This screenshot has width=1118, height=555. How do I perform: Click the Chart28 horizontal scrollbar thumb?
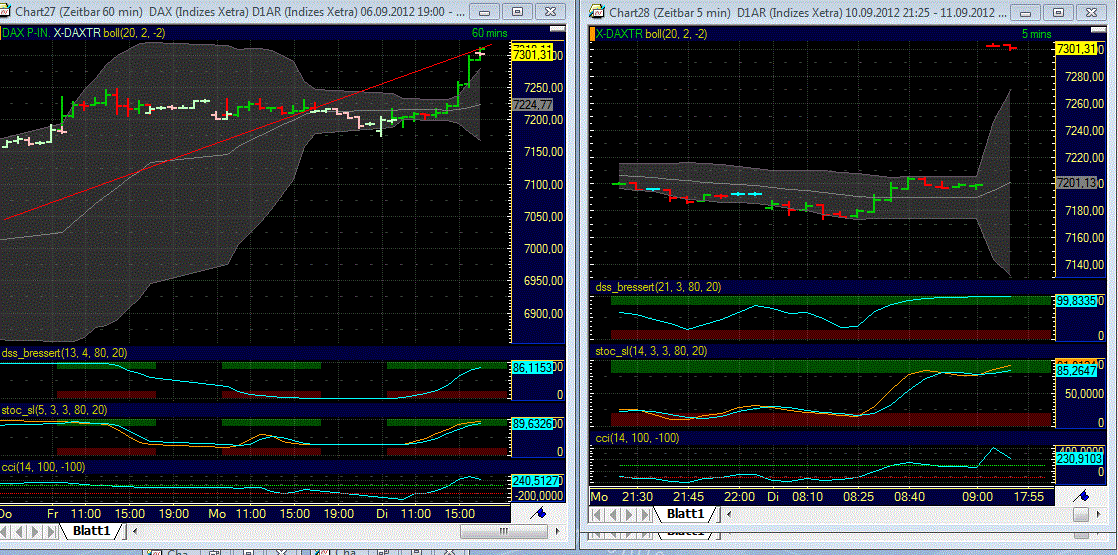coord(1083,514)
